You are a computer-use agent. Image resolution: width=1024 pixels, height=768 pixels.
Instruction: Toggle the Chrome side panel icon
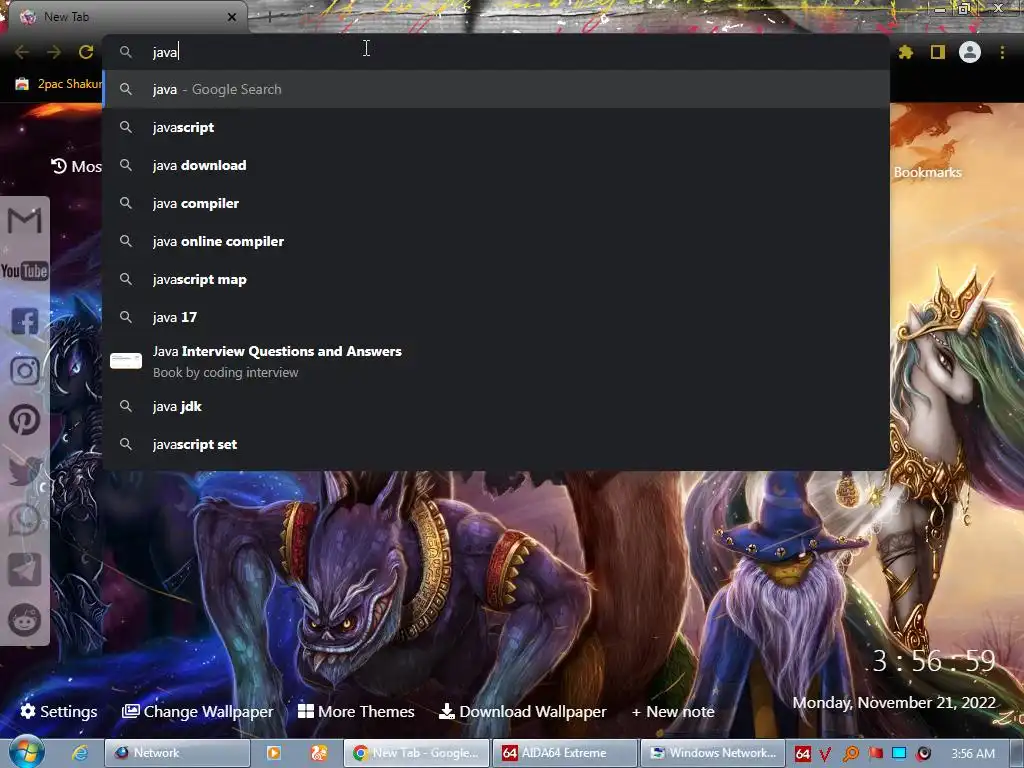click(x=938, y=52)
